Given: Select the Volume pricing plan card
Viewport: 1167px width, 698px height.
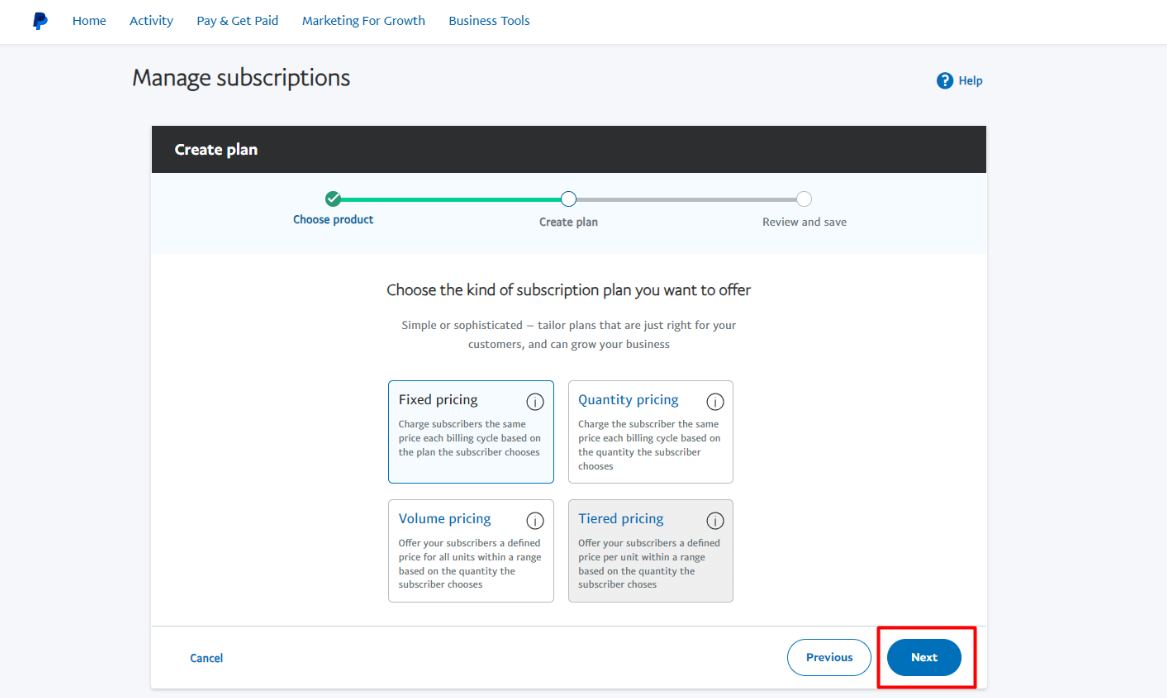Looking at the screenshot, I should coord(471,551).
